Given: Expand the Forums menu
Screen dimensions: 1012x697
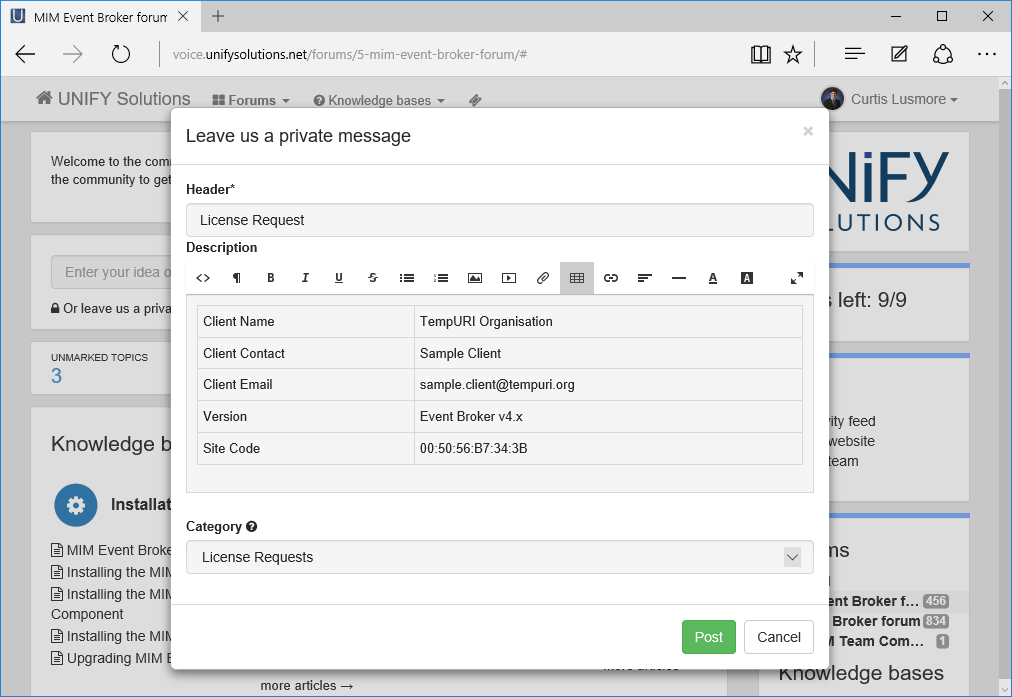Looking at the screenshot, I should pos(251,100).
